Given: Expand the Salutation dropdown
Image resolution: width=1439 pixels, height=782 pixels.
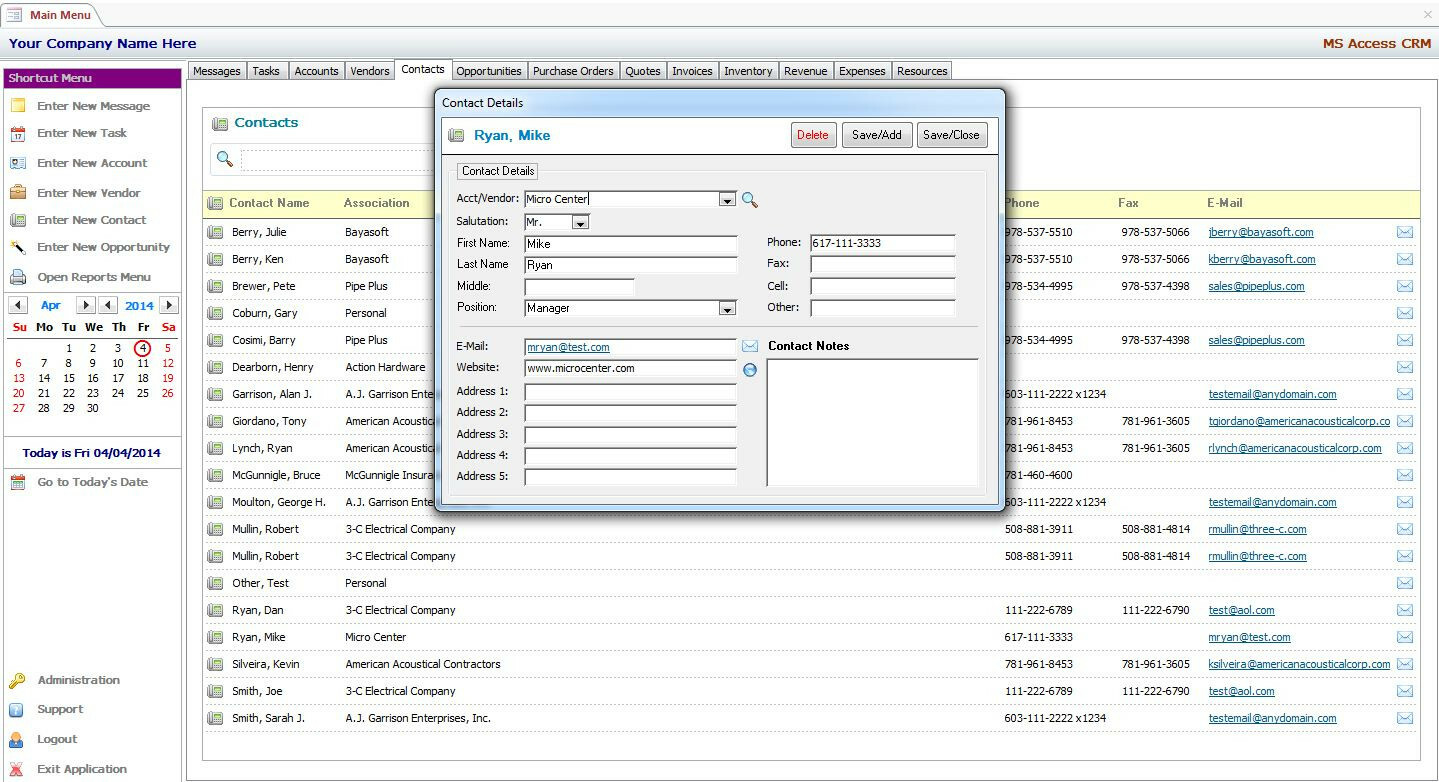Looking at the screenshot, I should (x=580, y=222).
